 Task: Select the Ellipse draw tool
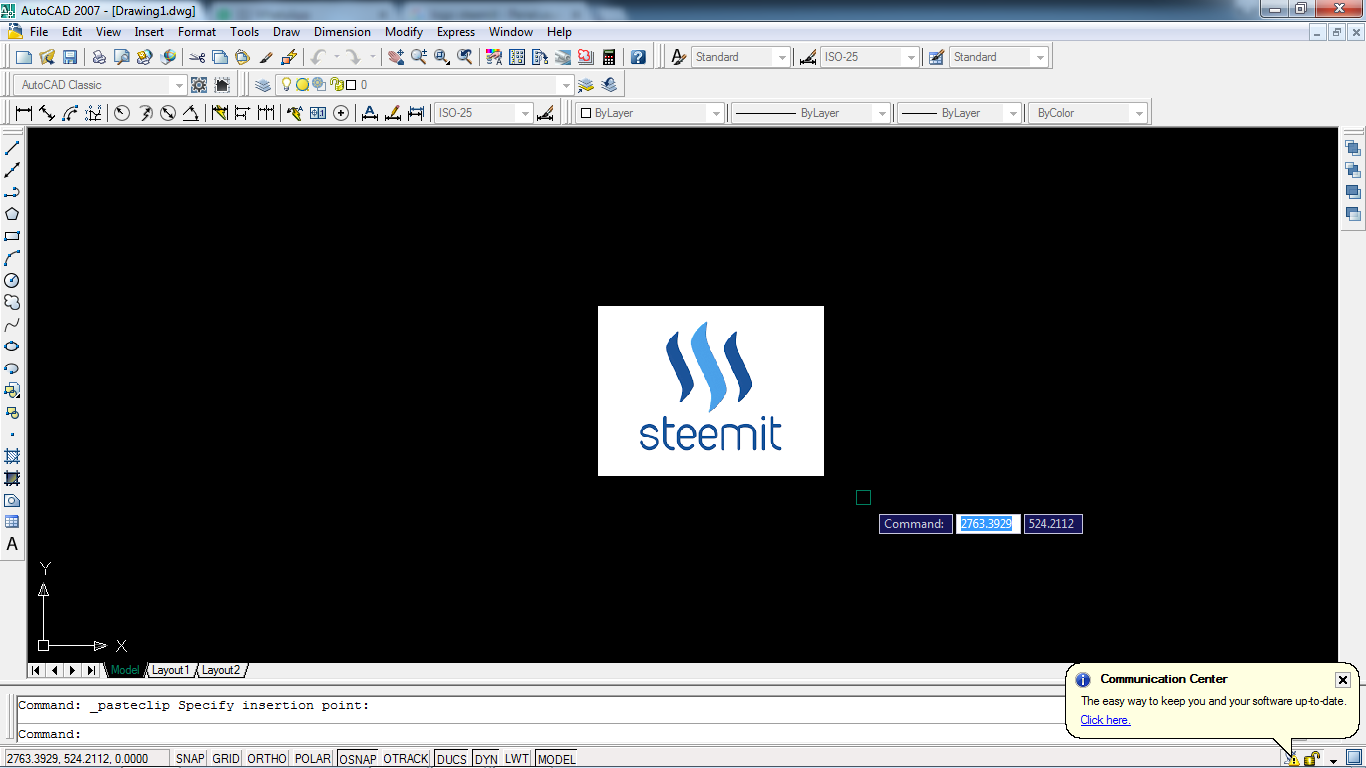click(12, 346)
